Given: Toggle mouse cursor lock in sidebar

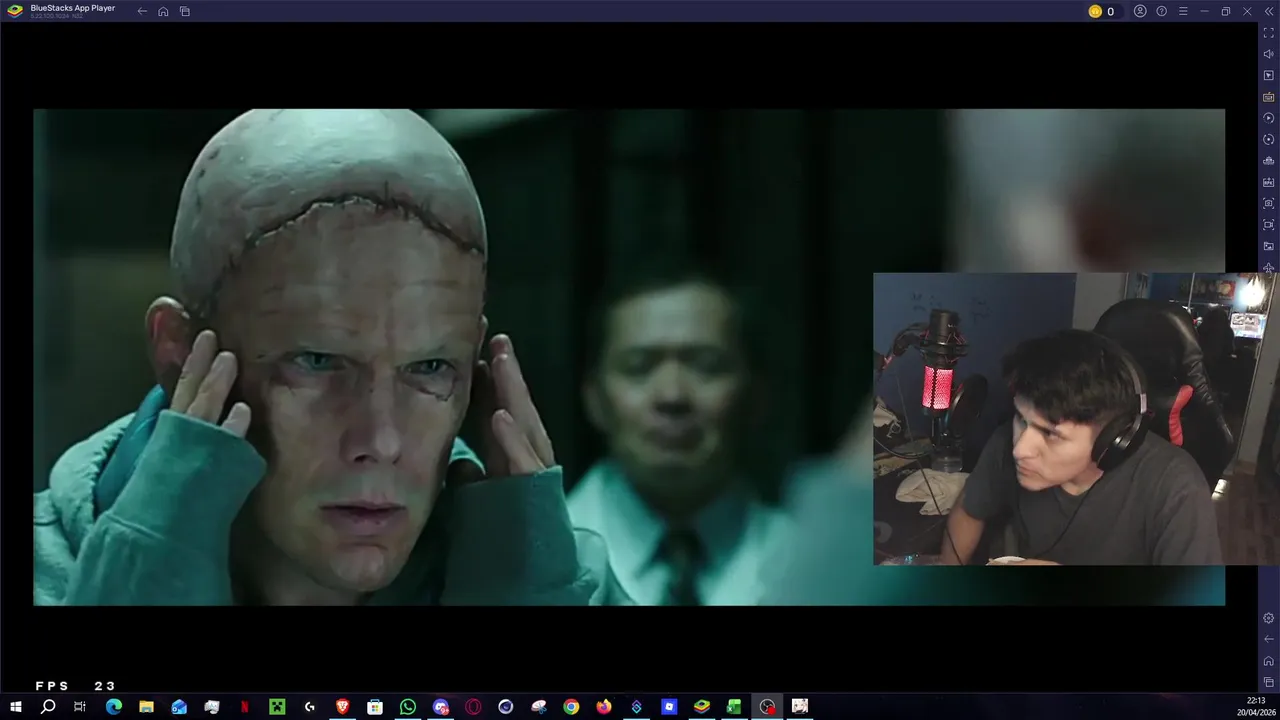Looking at the screenshot, I should [1269, 75].
